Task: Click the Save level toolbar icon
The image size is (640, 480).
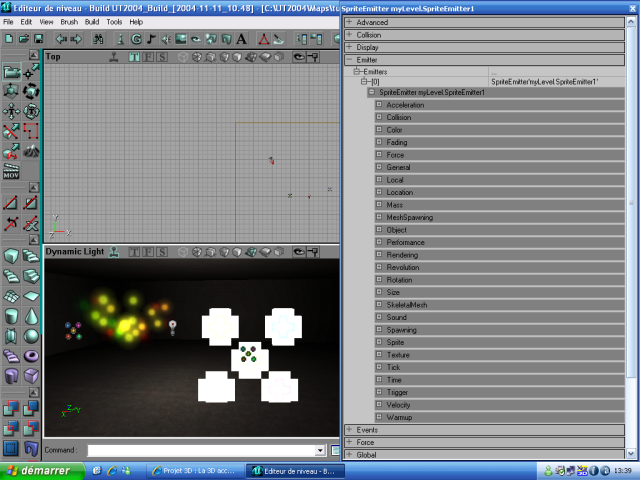Action: (38, 39)
